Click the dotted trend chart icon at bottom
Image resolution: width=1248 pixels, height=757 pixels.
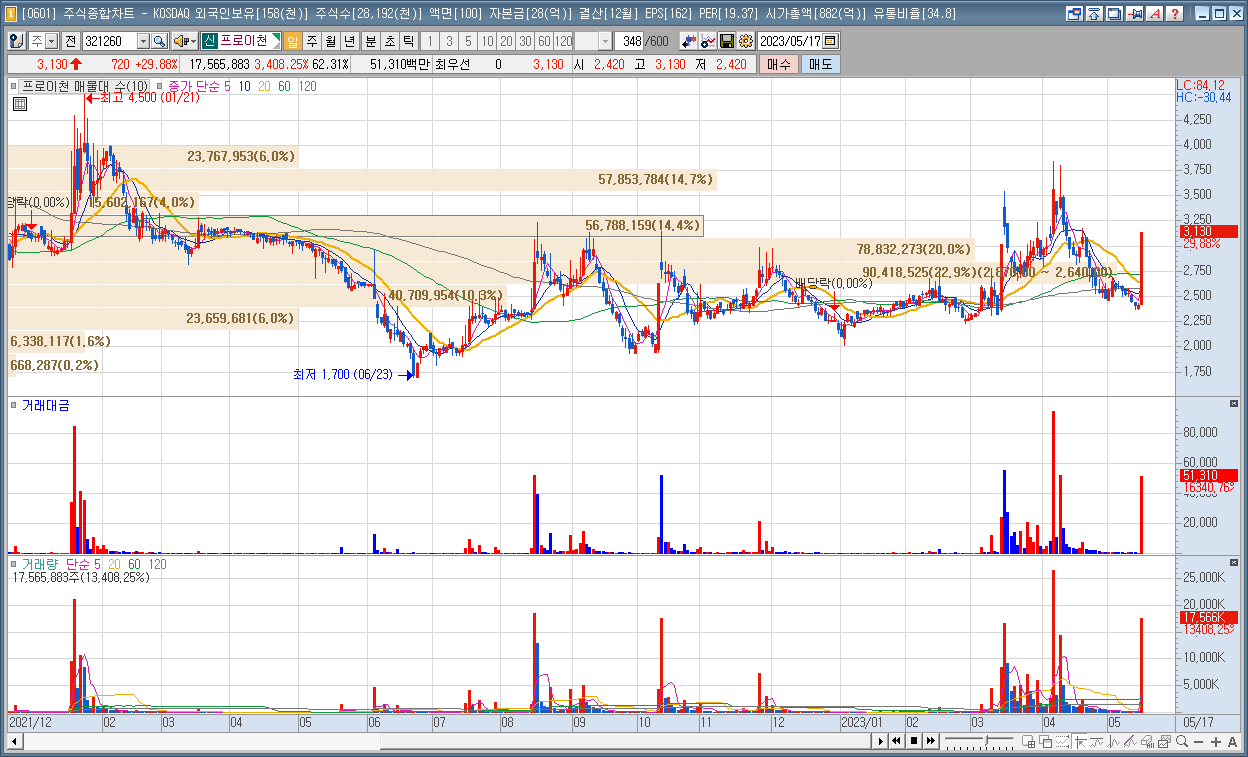[x=1062, y=741]
